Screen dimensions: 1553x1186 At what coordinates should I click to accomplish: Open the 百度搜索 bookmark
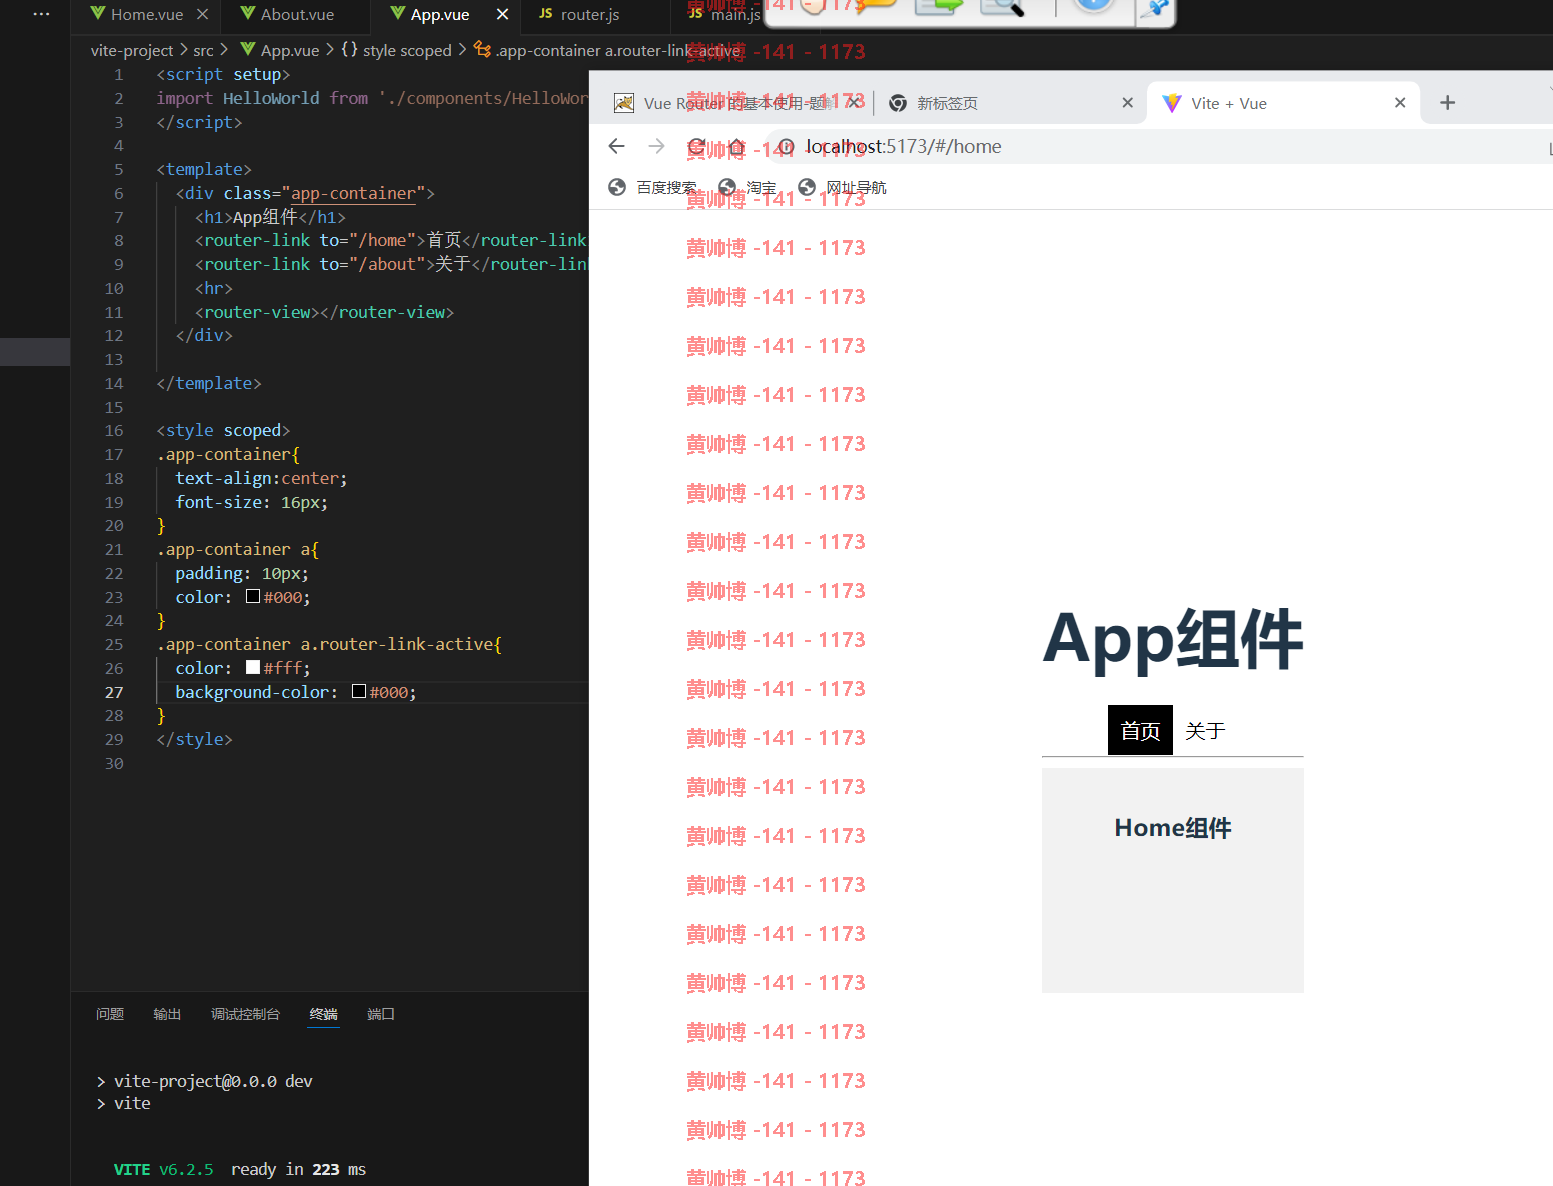point(652,187)
